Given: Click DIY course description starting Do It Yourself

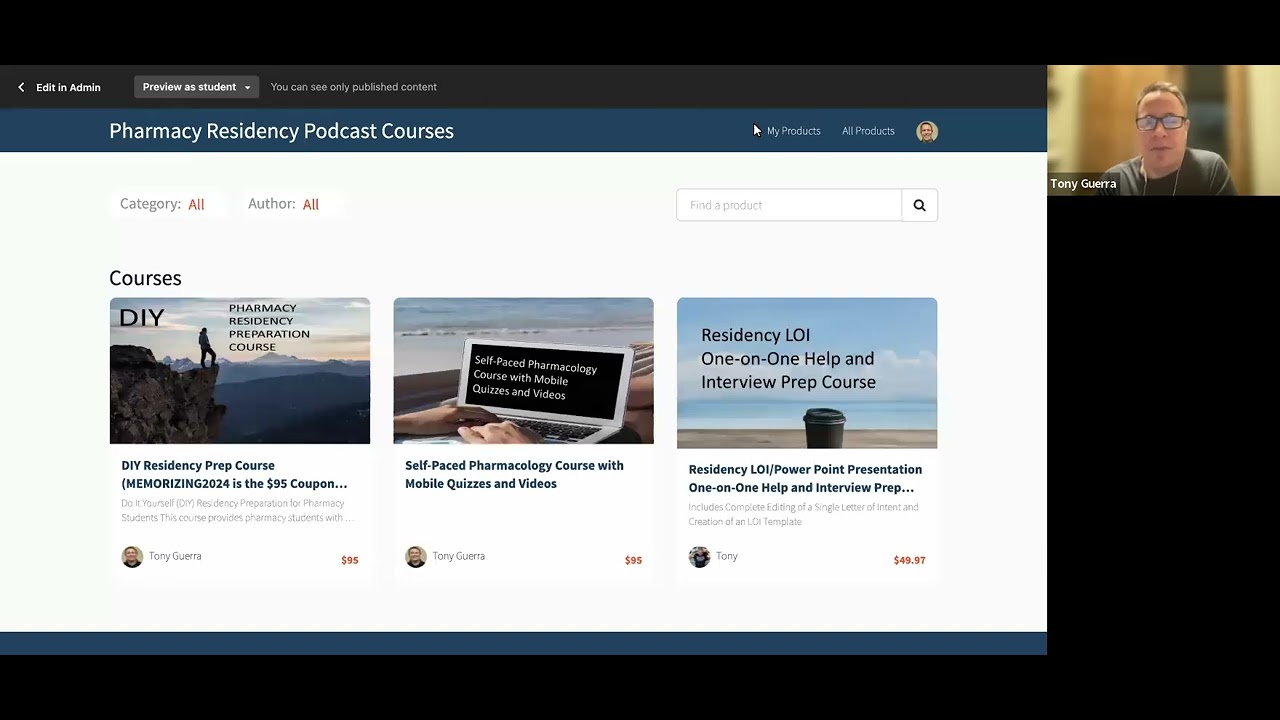Looking at the screenshot, I should pyautogui.click(x=237, y=510).
